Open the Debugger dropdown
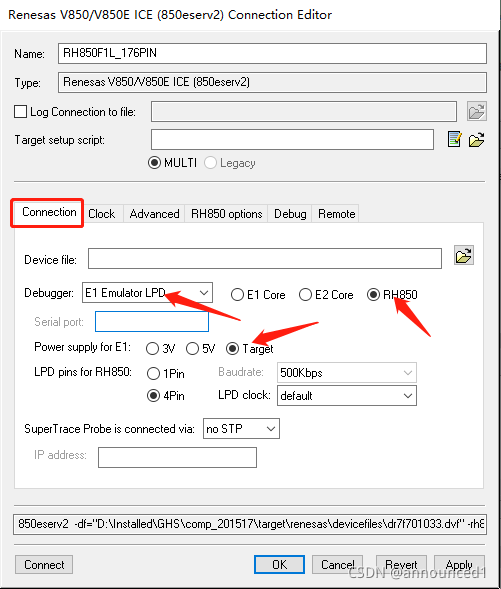 coord(147,293)
